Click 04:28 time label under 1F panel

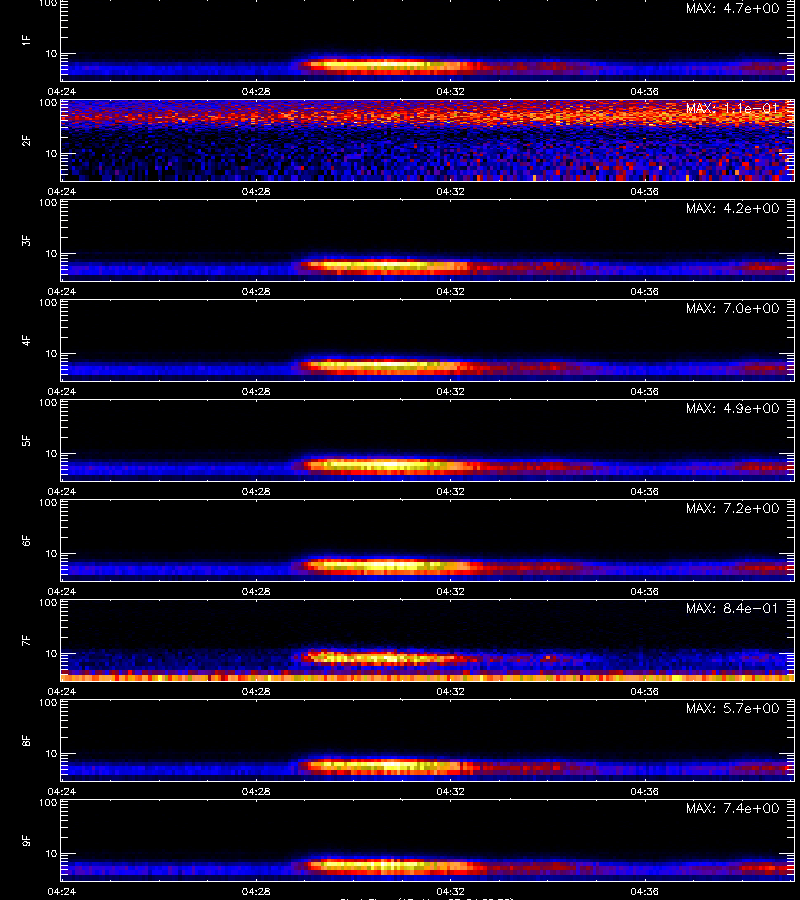(256, 91)
